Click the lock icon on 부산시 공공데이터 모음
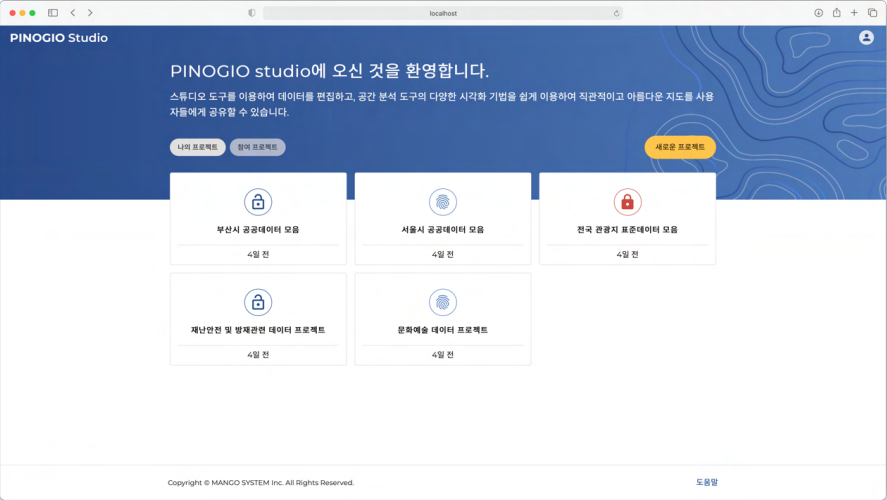 (x=258, y=202)
